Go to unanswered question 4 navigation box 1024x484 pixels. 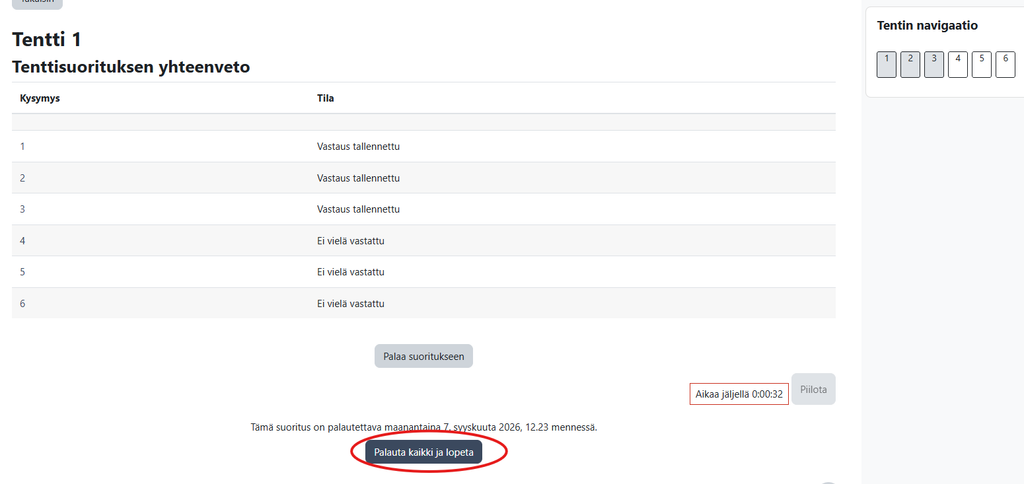coord(957,65)
